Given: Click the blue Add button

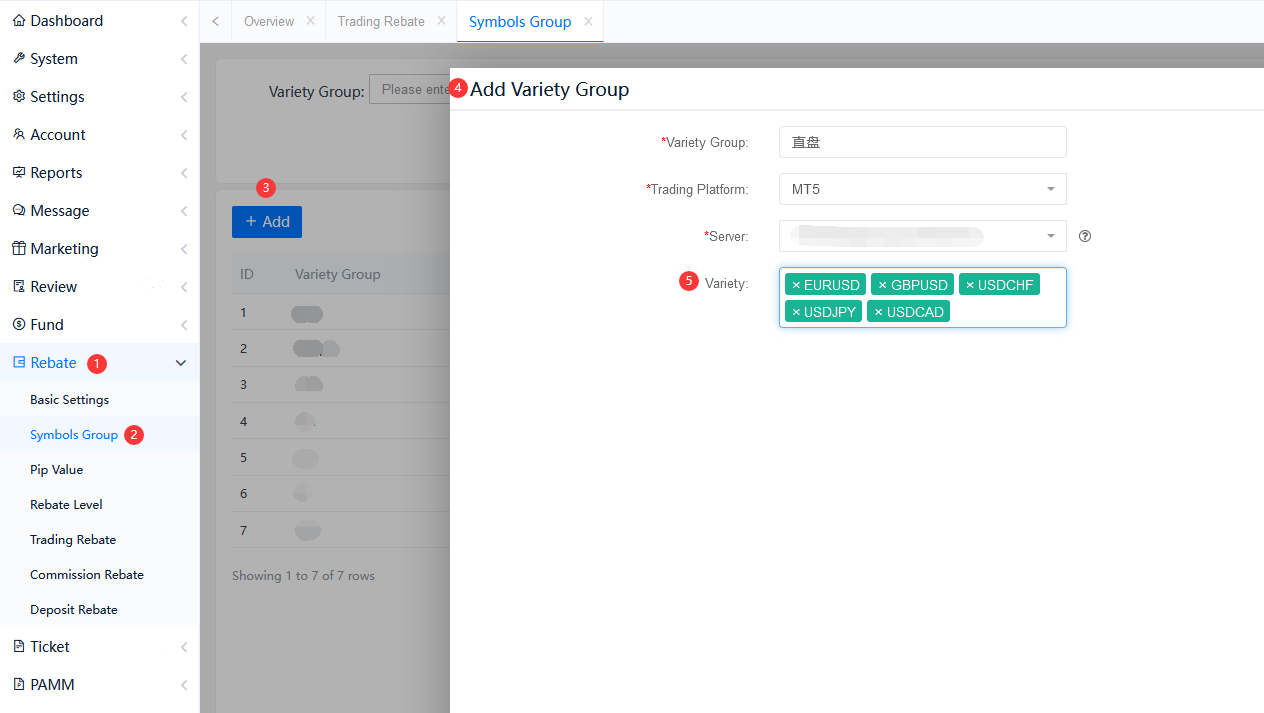Looking at the screenshot, I should coord(267,222).
